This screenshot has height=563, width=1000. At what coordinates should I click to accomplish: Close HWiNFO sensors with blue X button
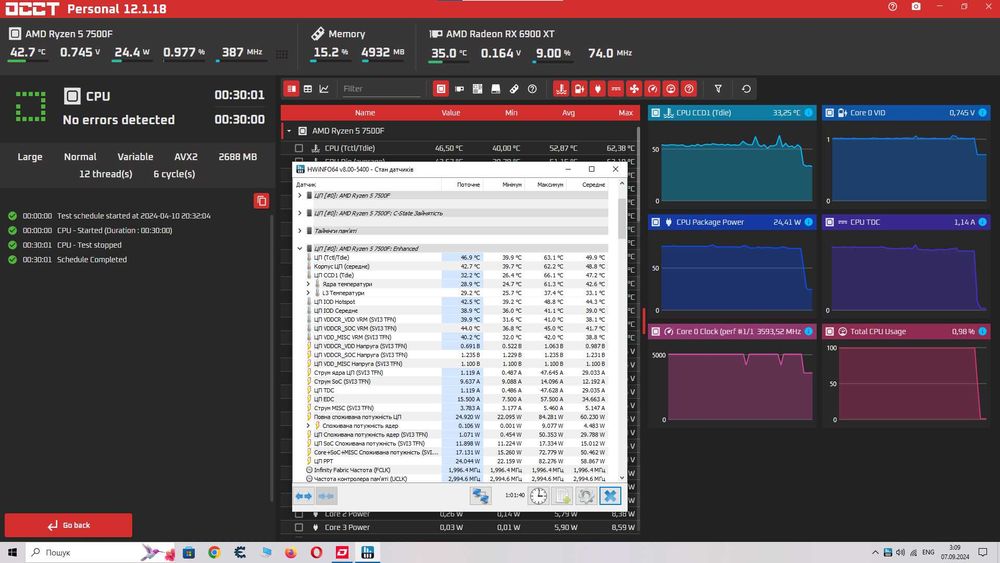pyautogui.click(x=610, y=496)
